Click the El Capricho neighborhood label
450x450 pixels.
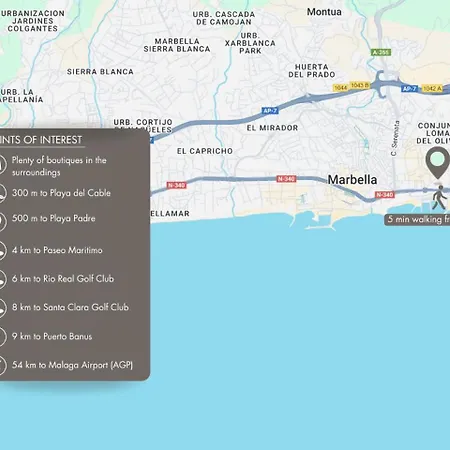[x=205, y=151]
